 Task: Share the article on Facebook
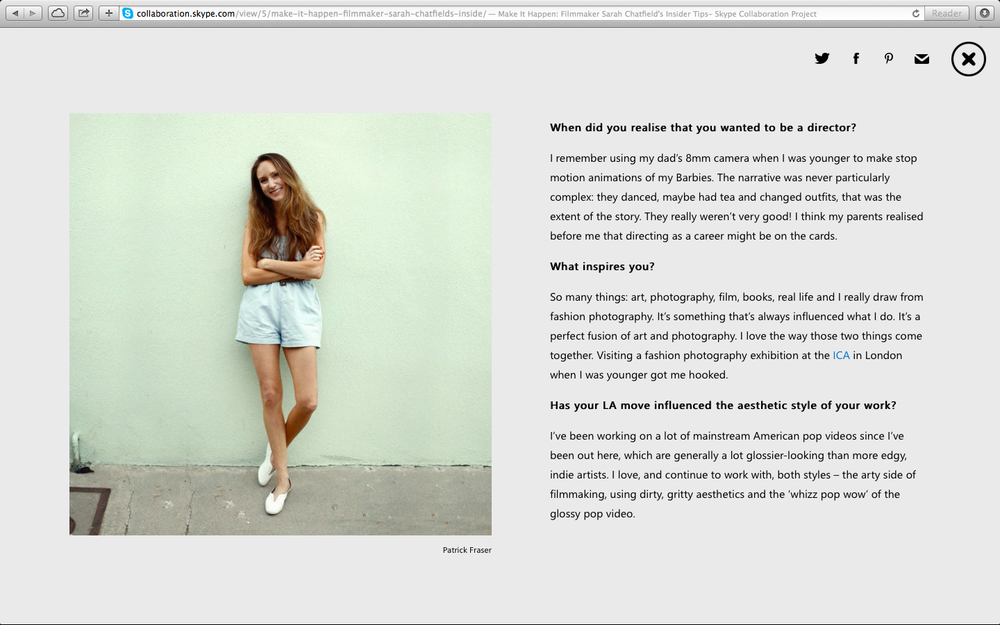pos(856,58)
